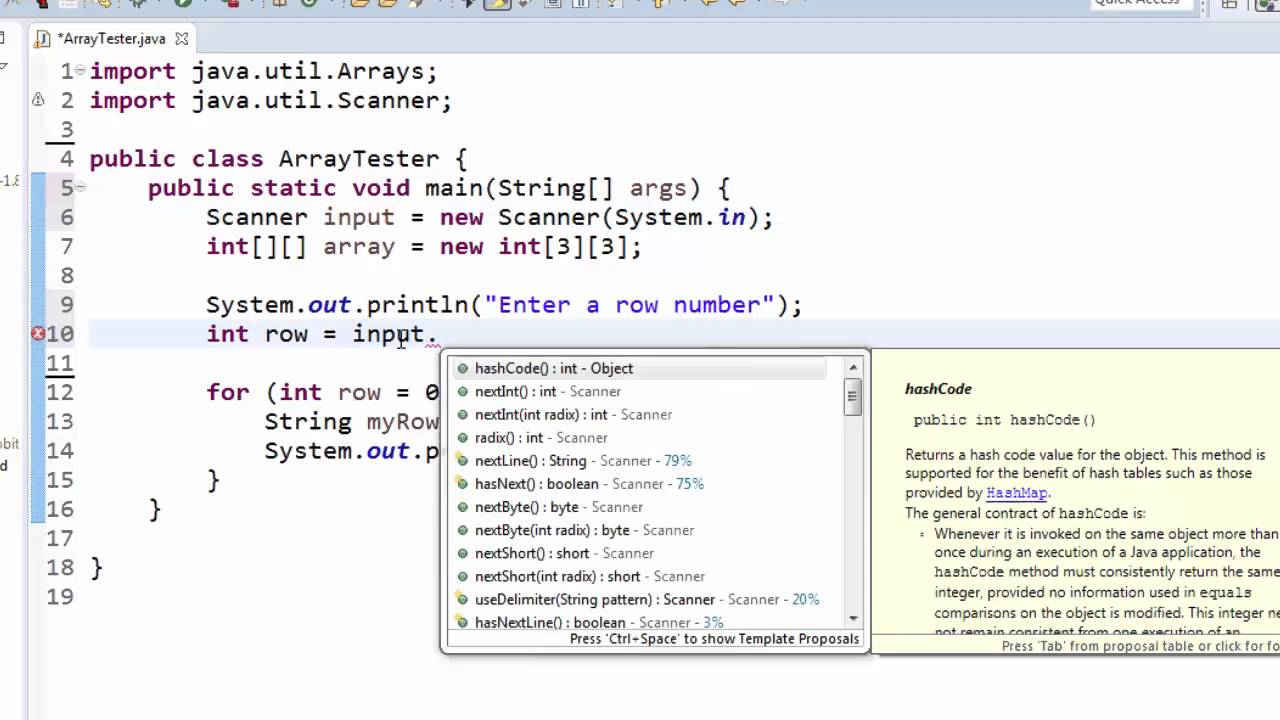1280x720 pixels.
Task: Click the proposal list scroll-down arrow
Action: click(x=853, y=619)
